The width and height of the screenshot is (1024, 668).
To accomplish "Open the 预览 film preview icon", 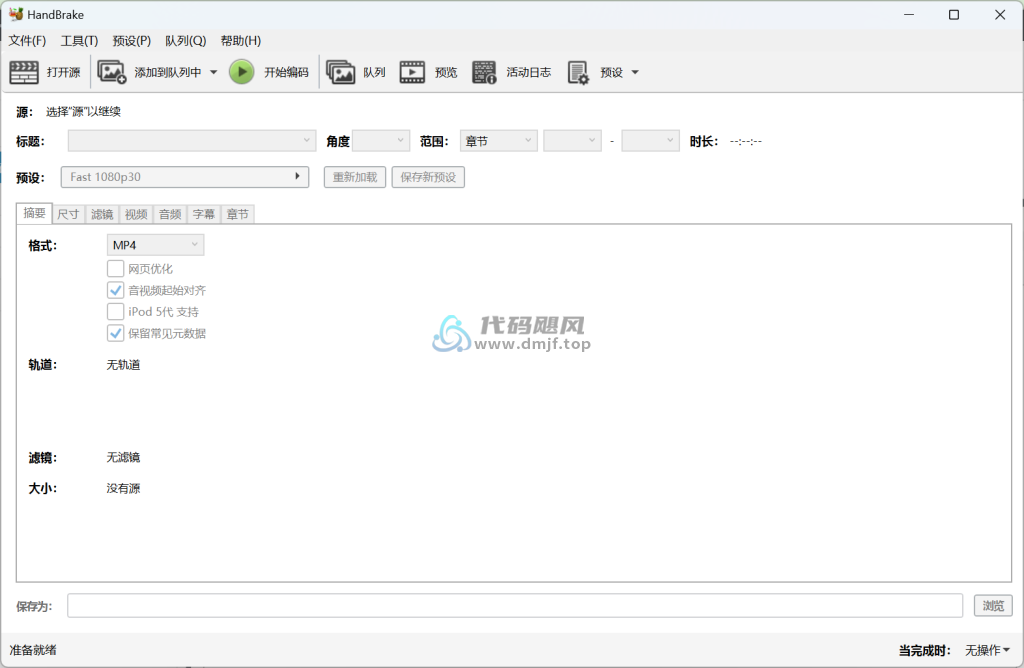I will click(412, 72).
